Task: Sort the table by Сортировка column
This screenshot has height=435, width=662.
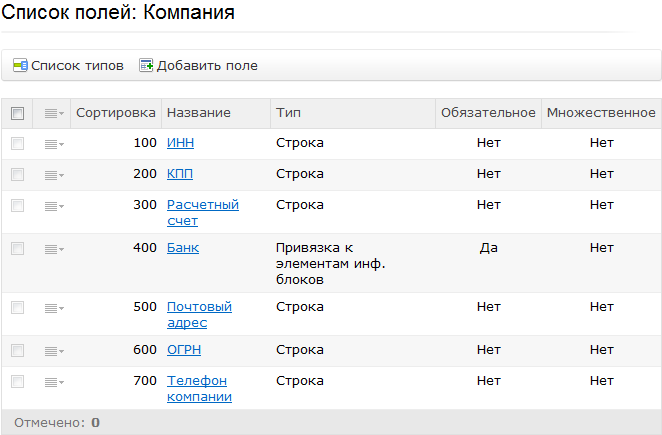Action: click(x=116, y=113)
